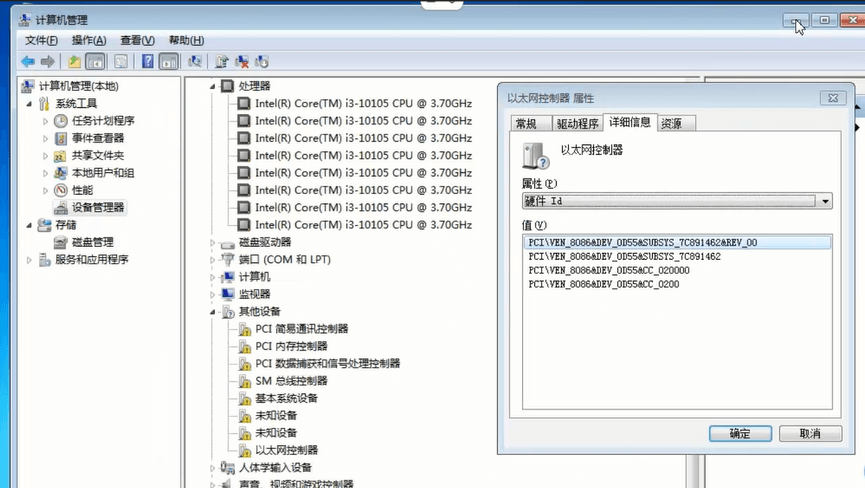
Task: Switch to the 驱动程序 tab
Action: (577, 124)
